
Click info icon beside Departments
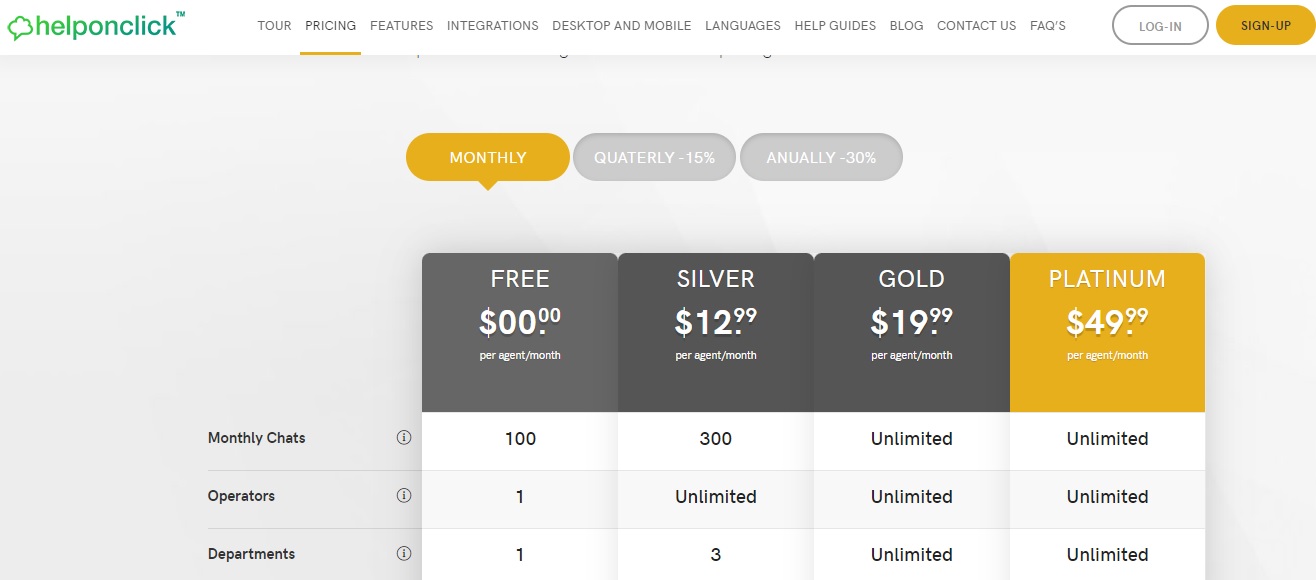404,554
